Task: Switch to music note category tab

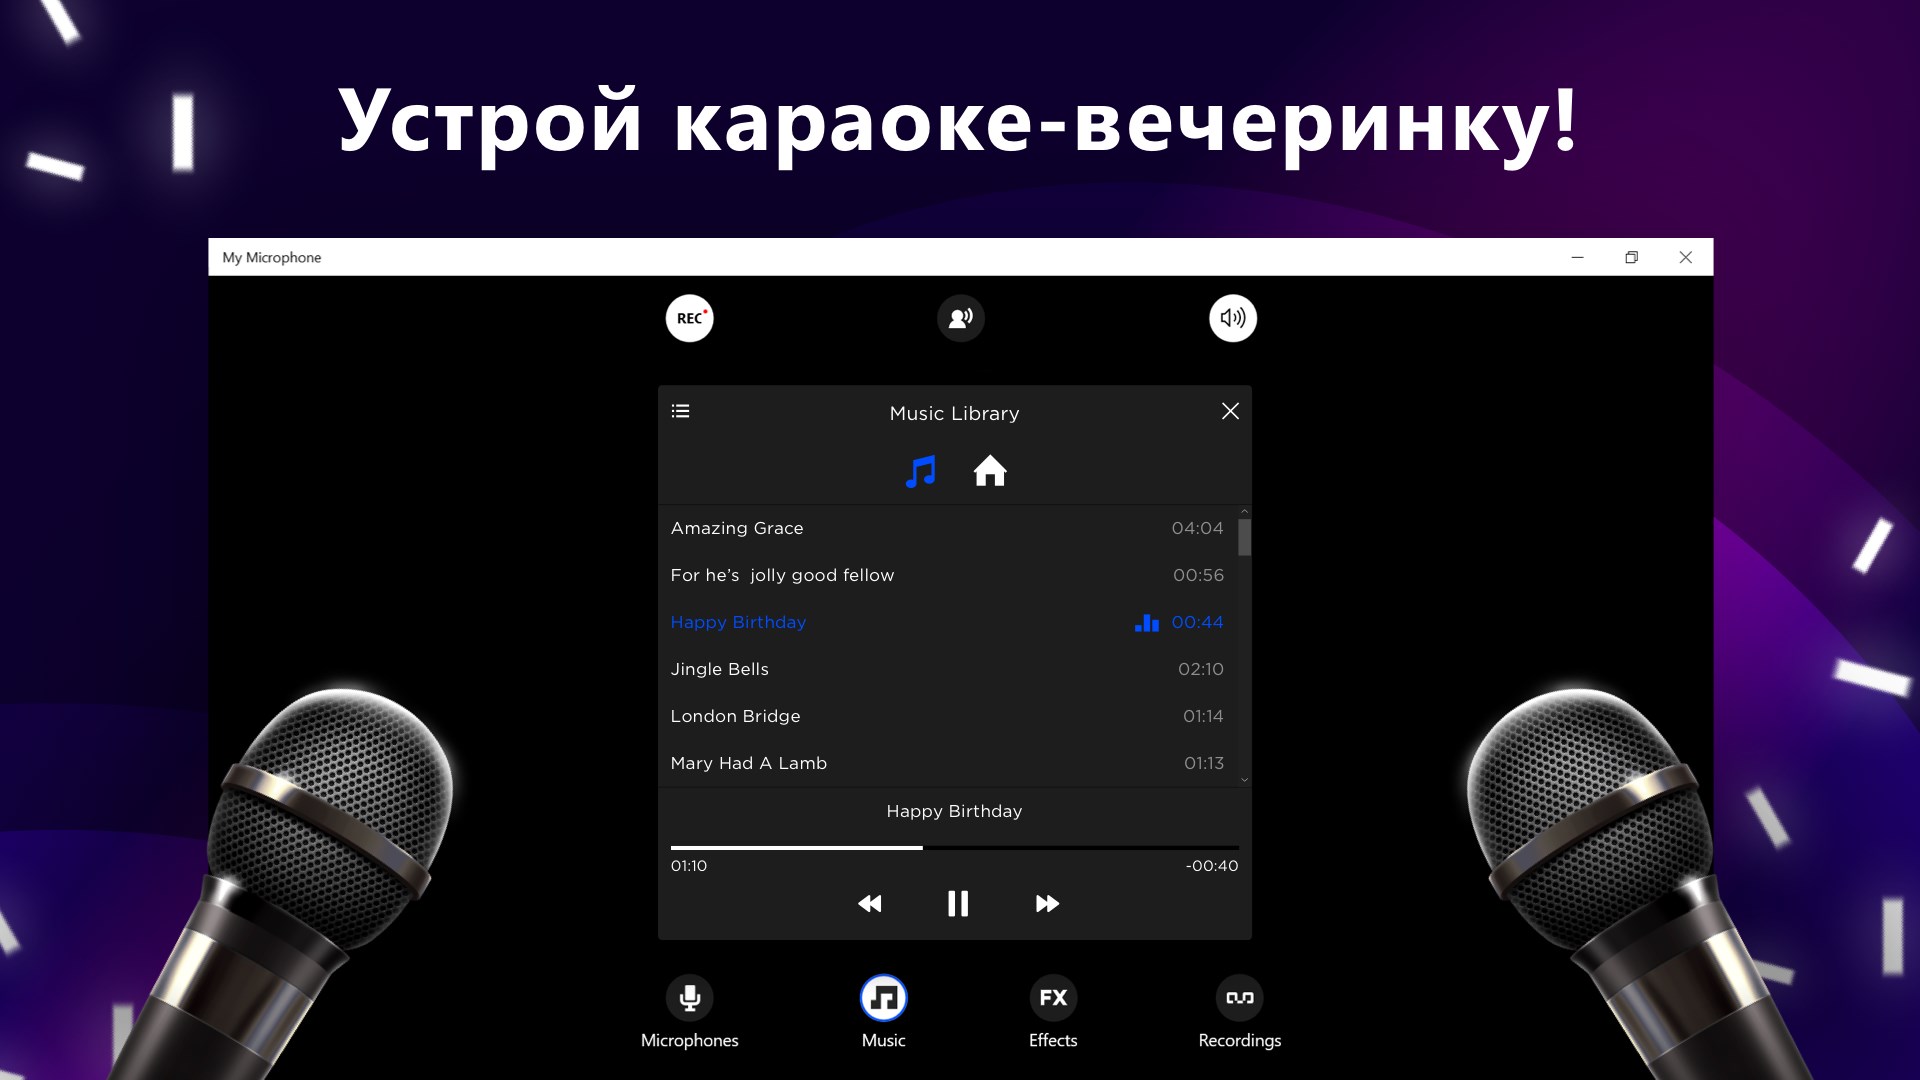Action: pos(922,471)
